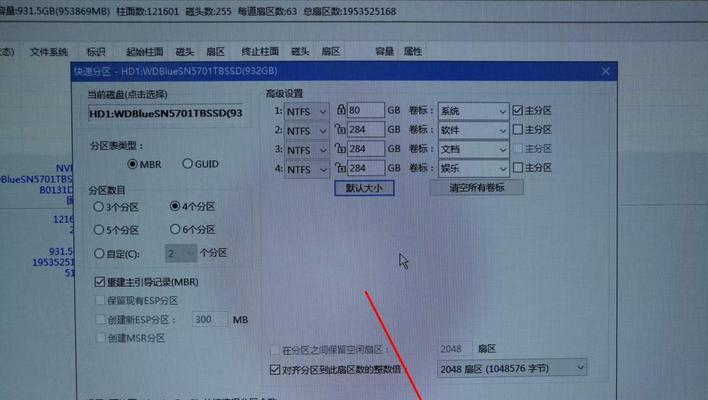
Task: Toggle the lock icon for partition 3 size
Action: pos(340,148)
